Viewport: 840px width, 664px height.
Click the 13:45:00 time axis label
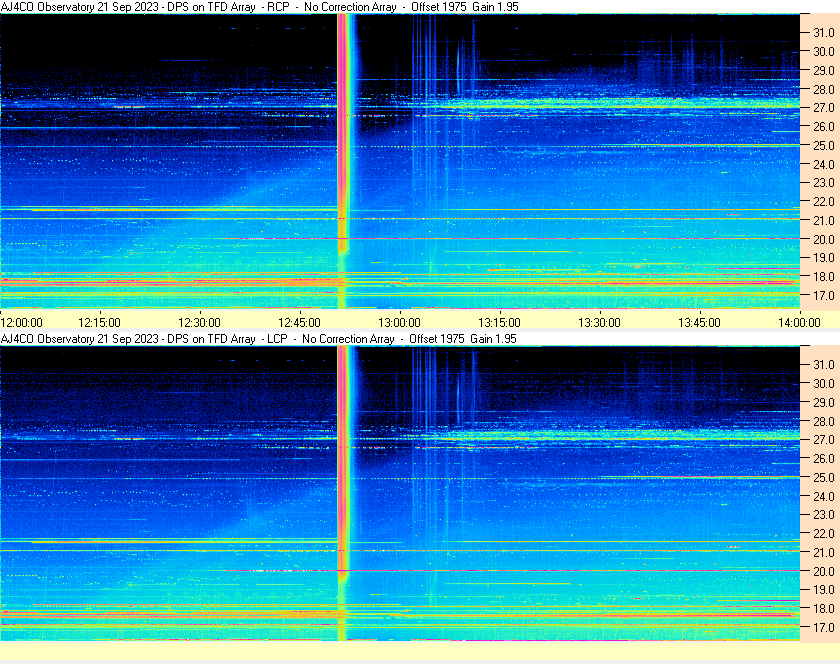[700, 323]
